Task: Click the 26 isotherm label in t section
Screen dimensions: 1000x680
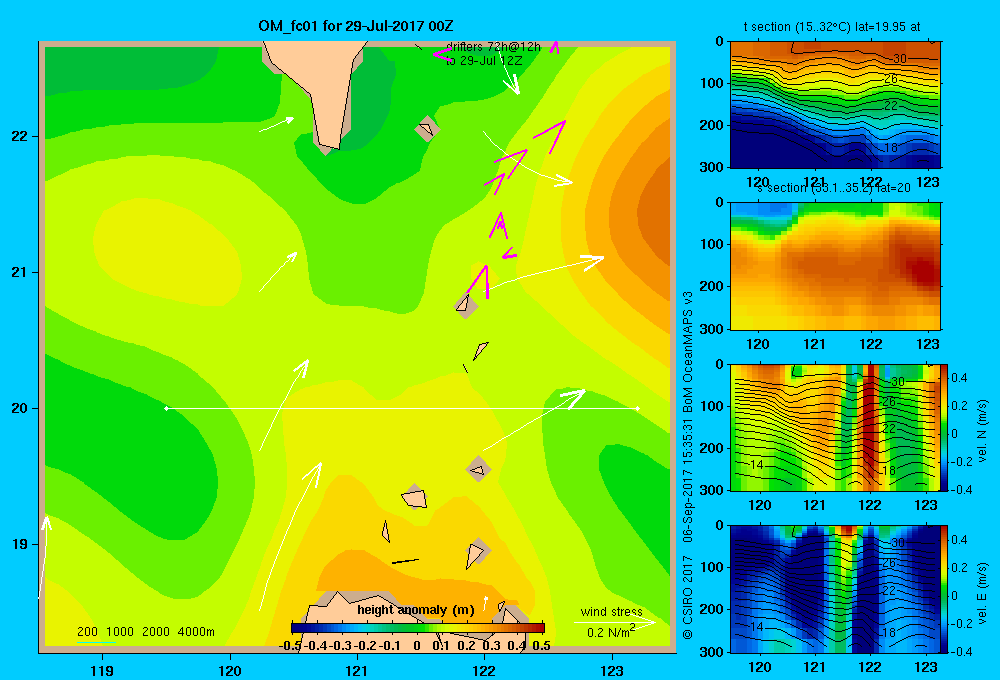Action: 890,79
